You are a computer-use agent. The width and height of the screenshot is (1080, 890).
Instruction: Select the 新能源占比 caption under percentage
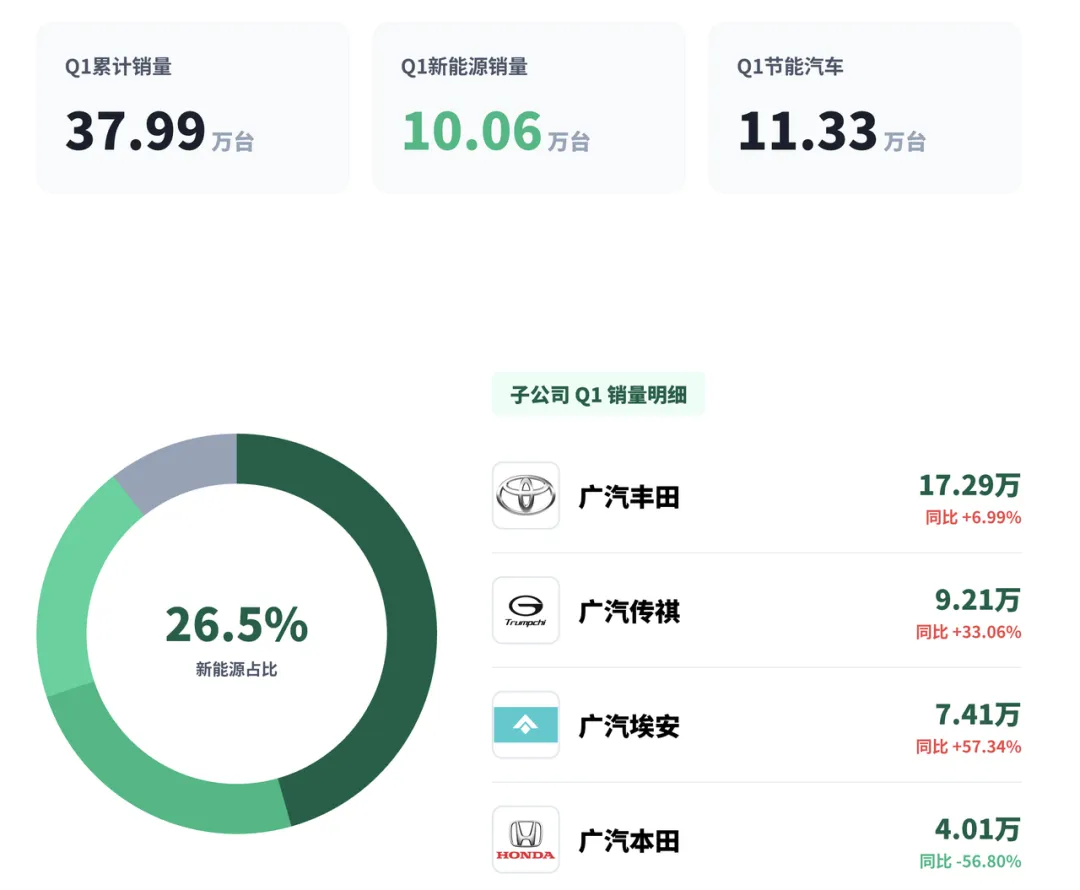coord(237,670)
